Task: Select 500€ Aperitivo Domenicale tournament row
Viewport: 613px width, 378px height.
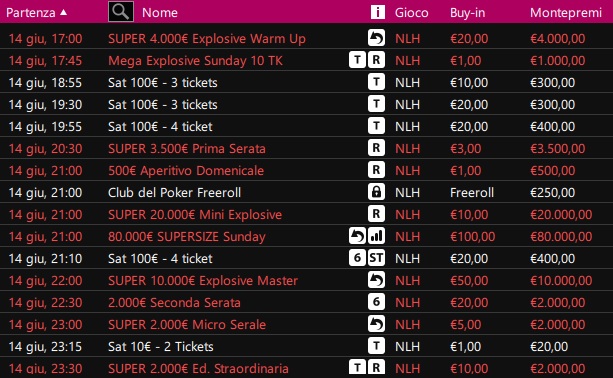Action: (306, 170)
